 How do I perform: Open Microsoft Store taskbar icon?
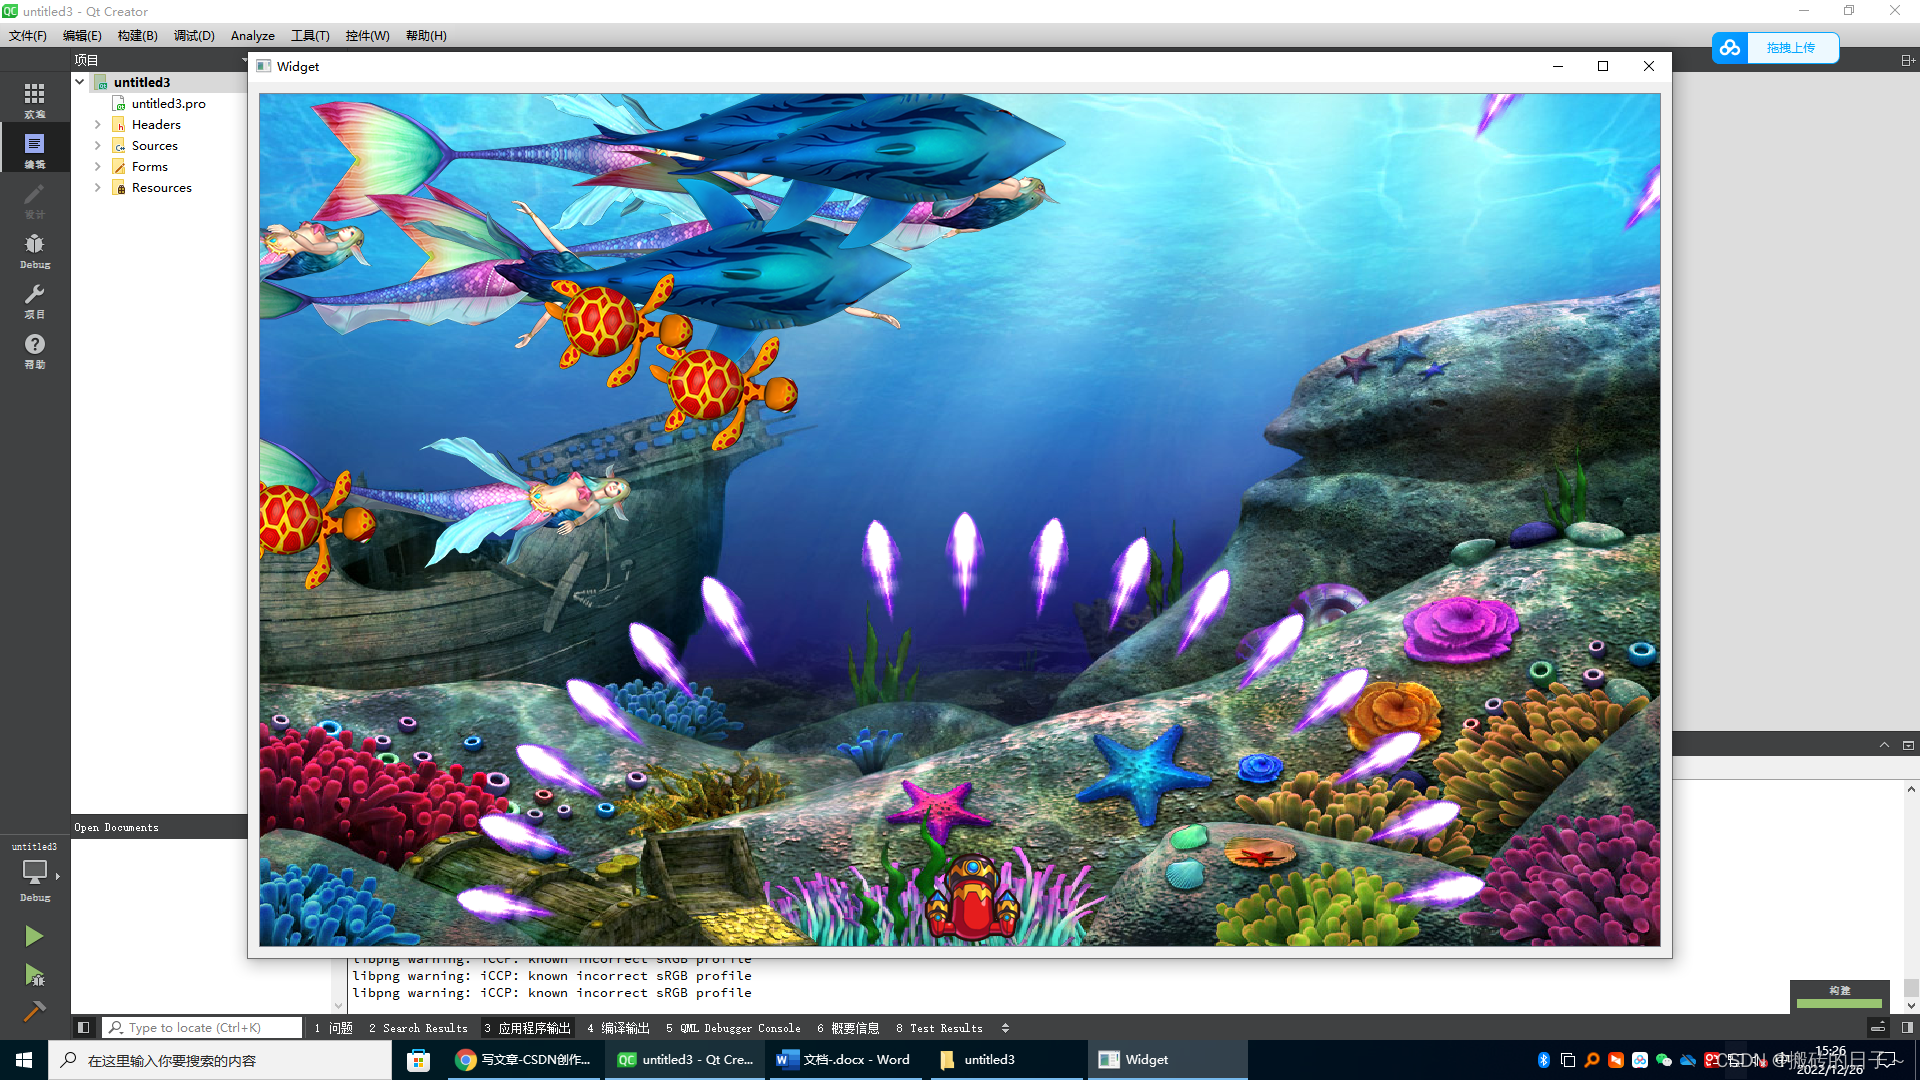pyautogui.click(x=418, y=1060)
